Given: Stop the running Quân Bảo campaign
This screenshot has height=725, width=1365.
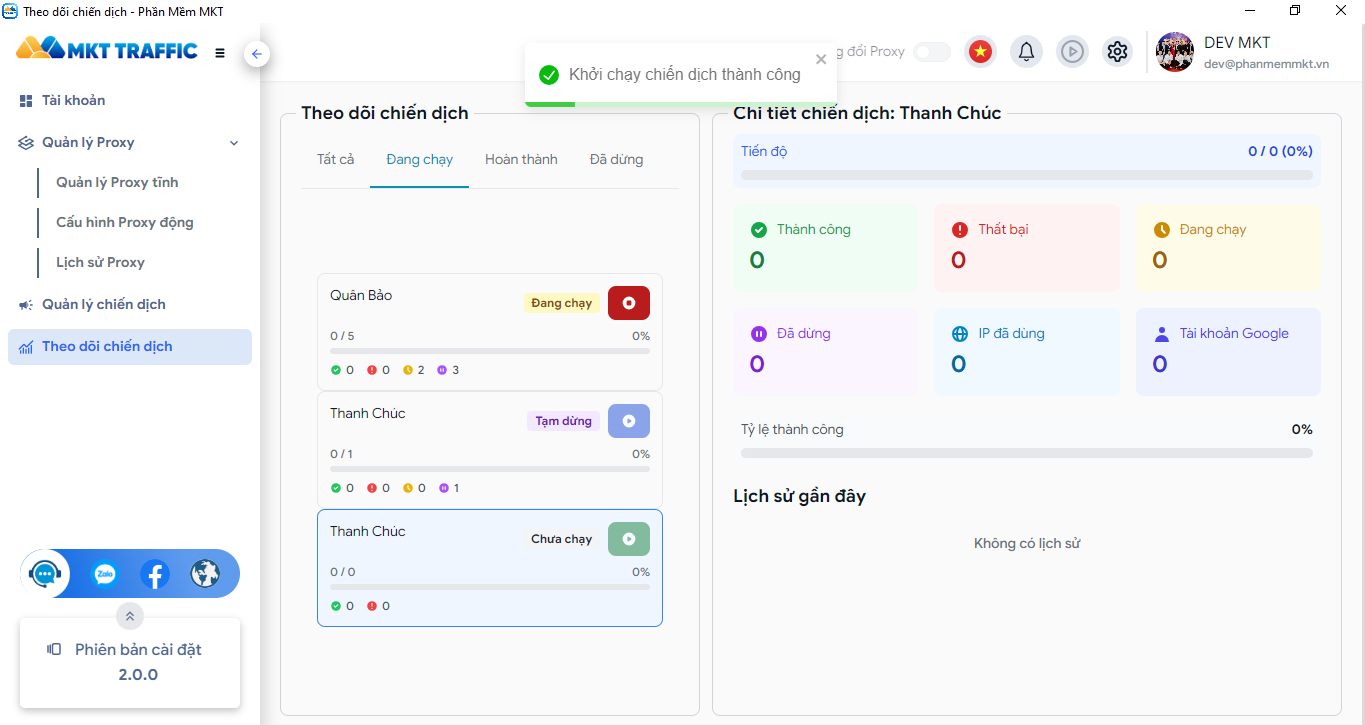Looking at the screenshot, I should (x=628, y=302).
